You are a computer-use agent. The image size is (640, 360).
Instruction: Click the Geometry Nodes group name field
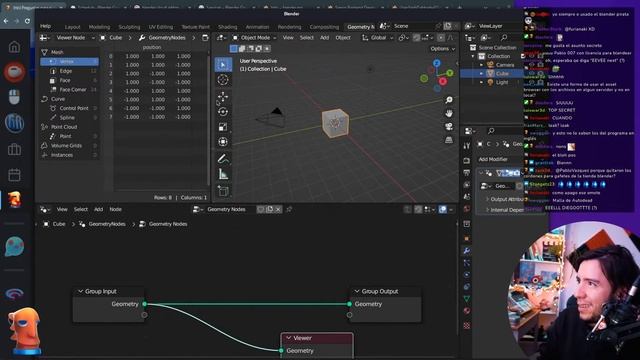coord(230,209)
